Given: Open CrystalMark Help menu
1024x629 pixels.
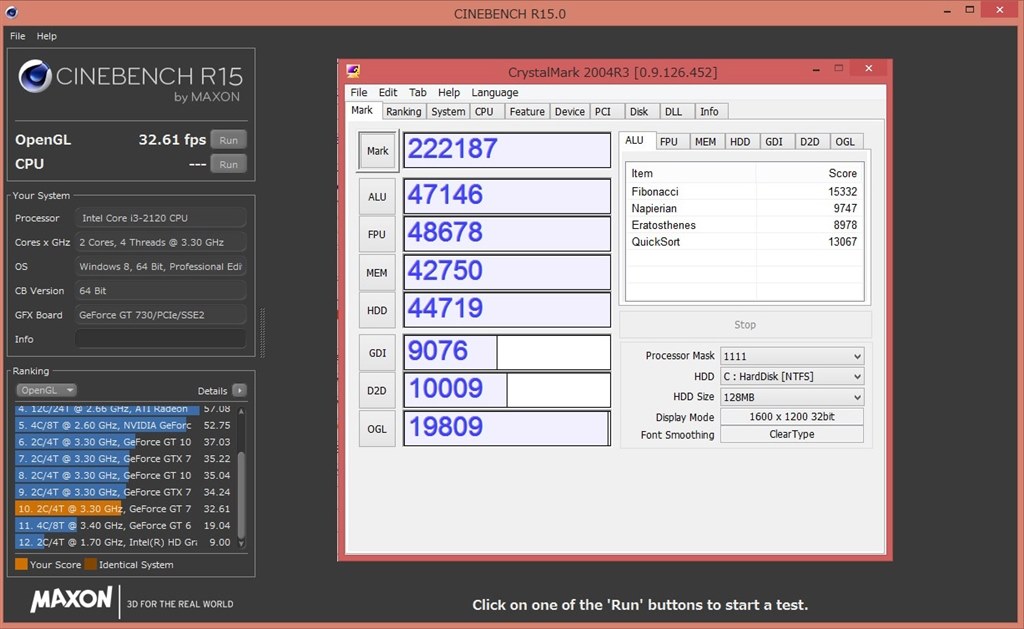Looking at the screenshot, I should tap(449, 92).
